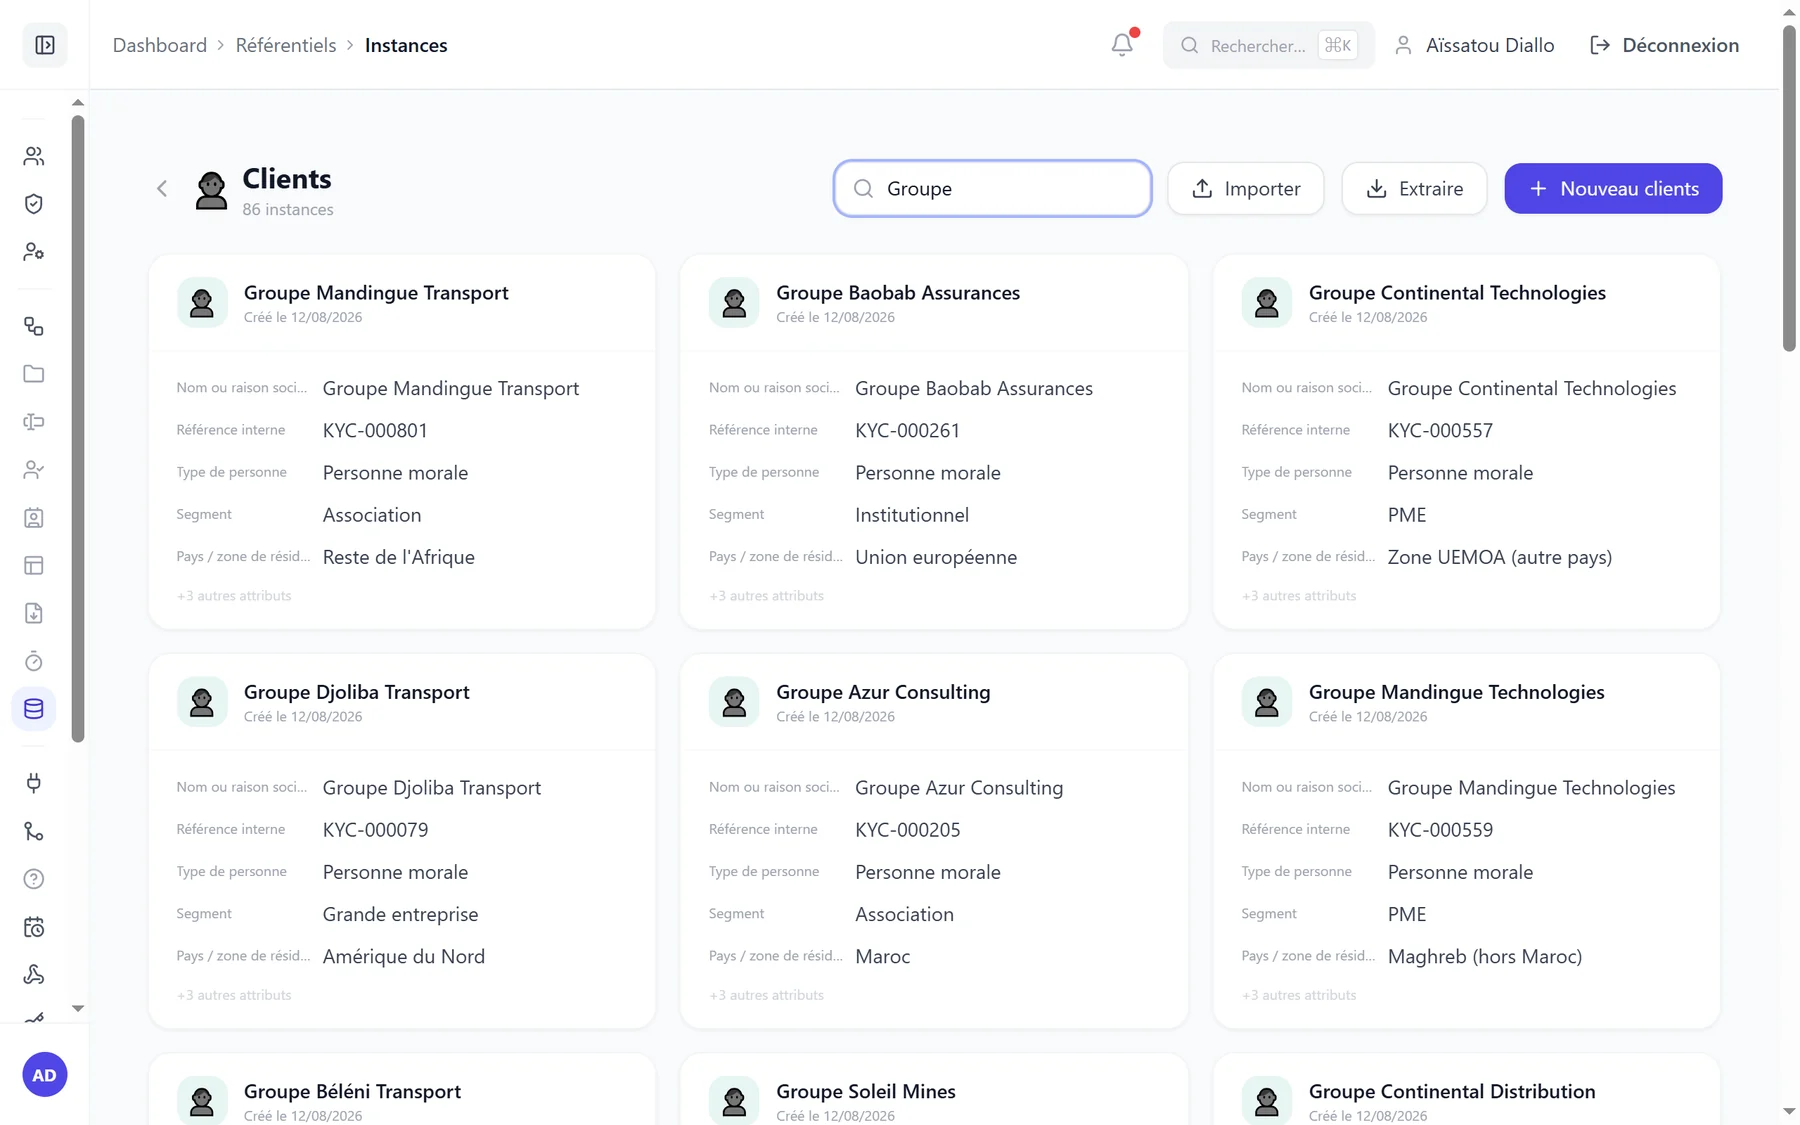Viewport: 1800px width, 1125px height.
Task: Open the users group sidebar icon
Action: click(x=34, y=156)
